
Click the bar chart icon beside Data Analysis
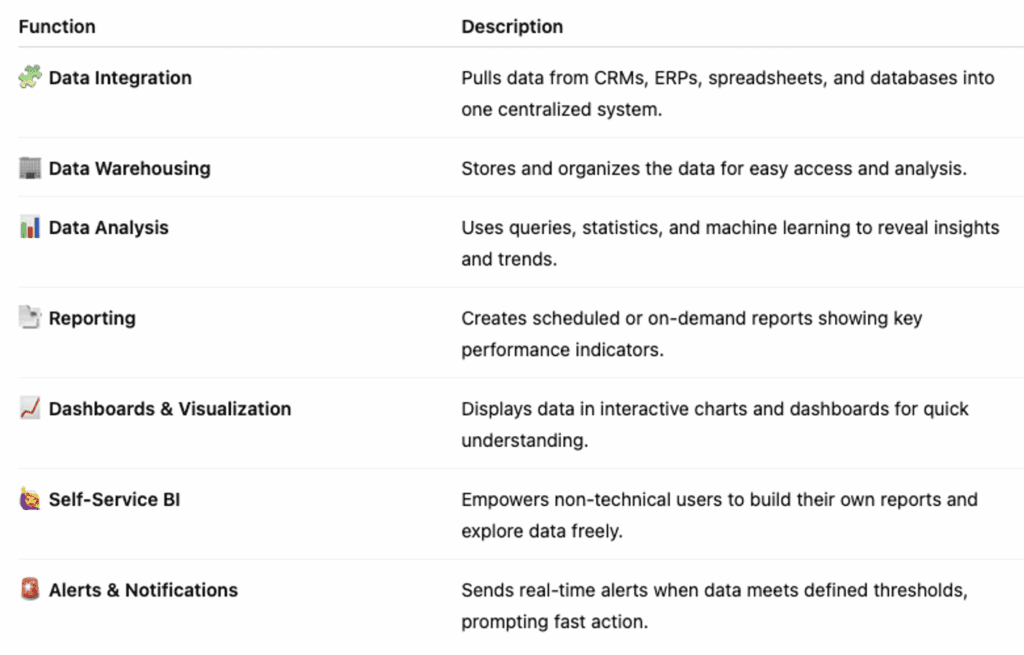[30, 228]
